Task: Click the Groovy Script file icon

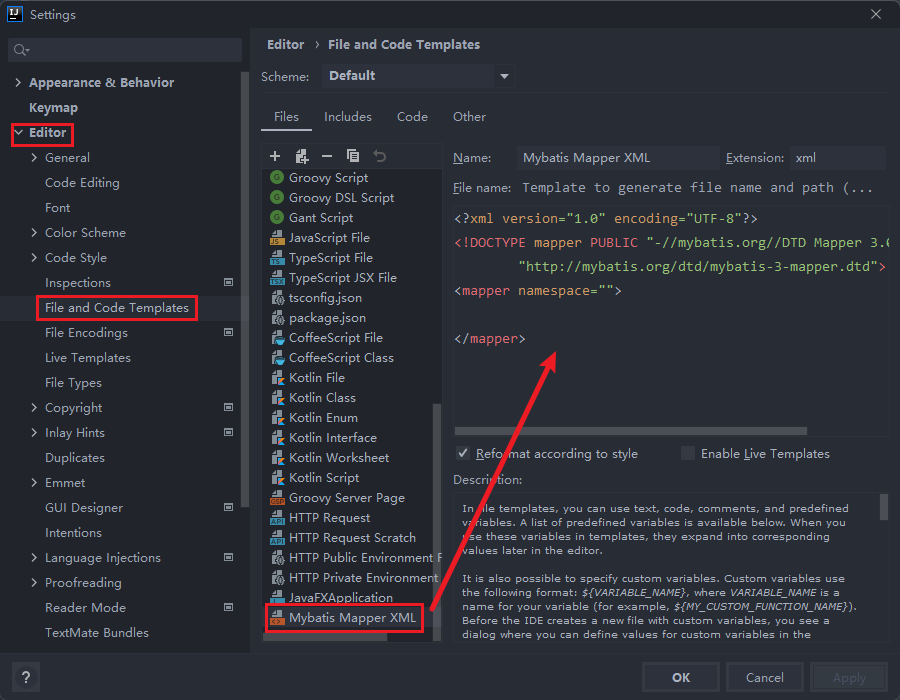Action: (277, 178)
